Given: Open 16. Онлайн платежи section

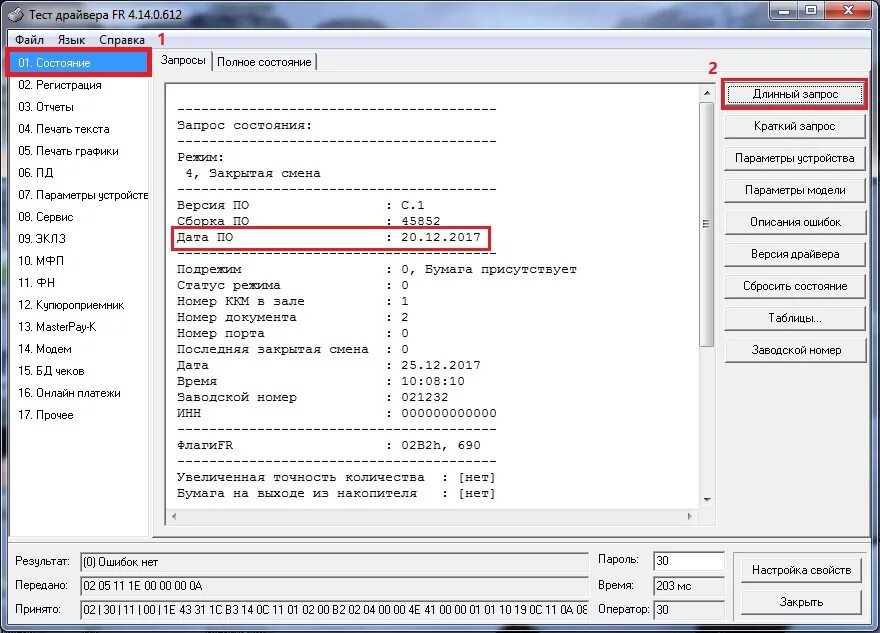Looking at the screenshot, I should 69,393.
